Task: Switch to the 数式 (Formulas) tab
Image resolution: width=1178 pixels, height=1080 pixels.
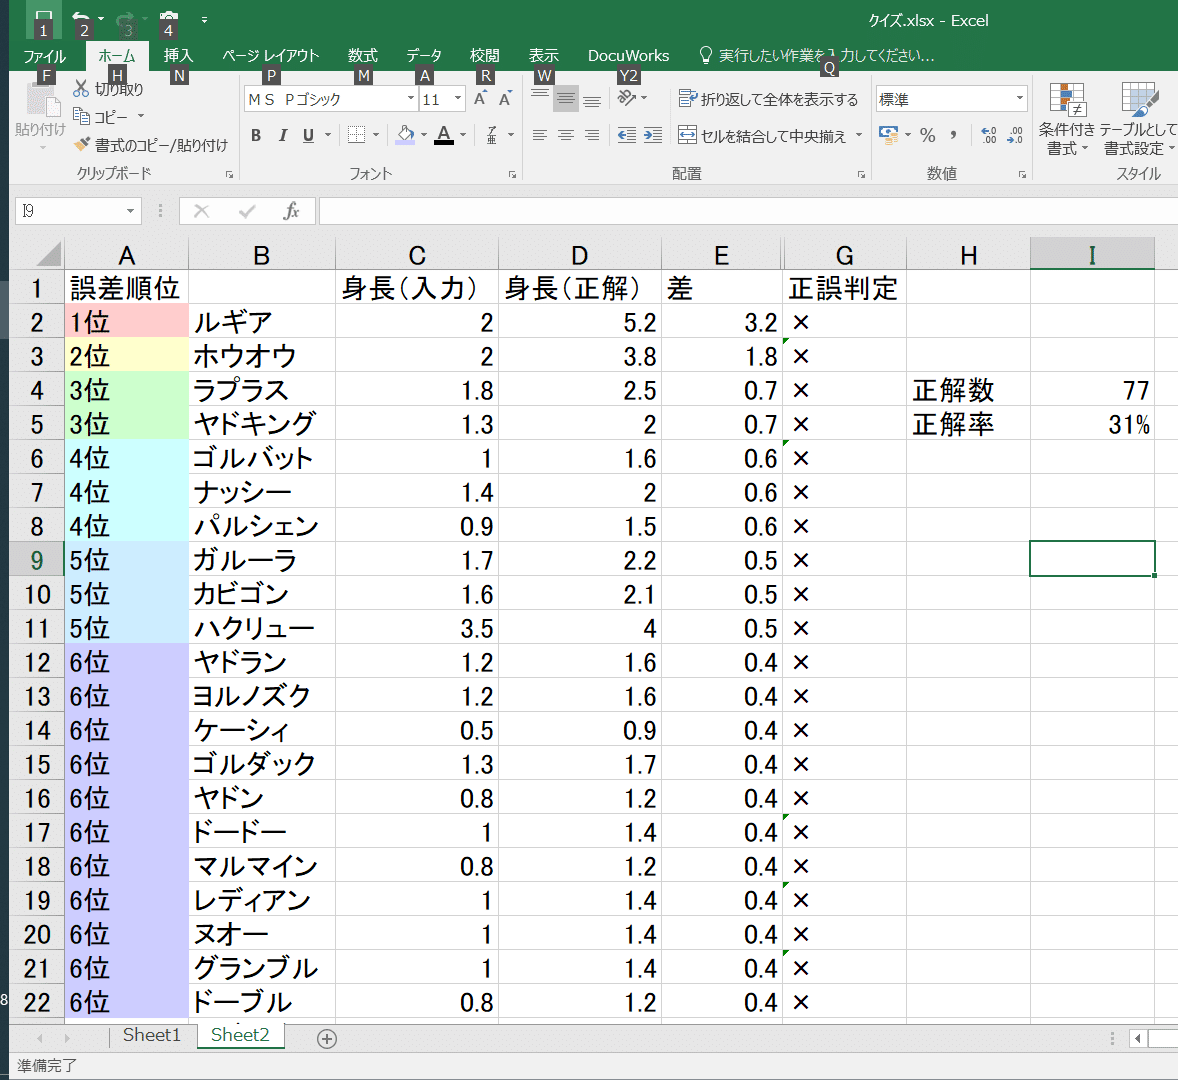Action: click(362, 56)
